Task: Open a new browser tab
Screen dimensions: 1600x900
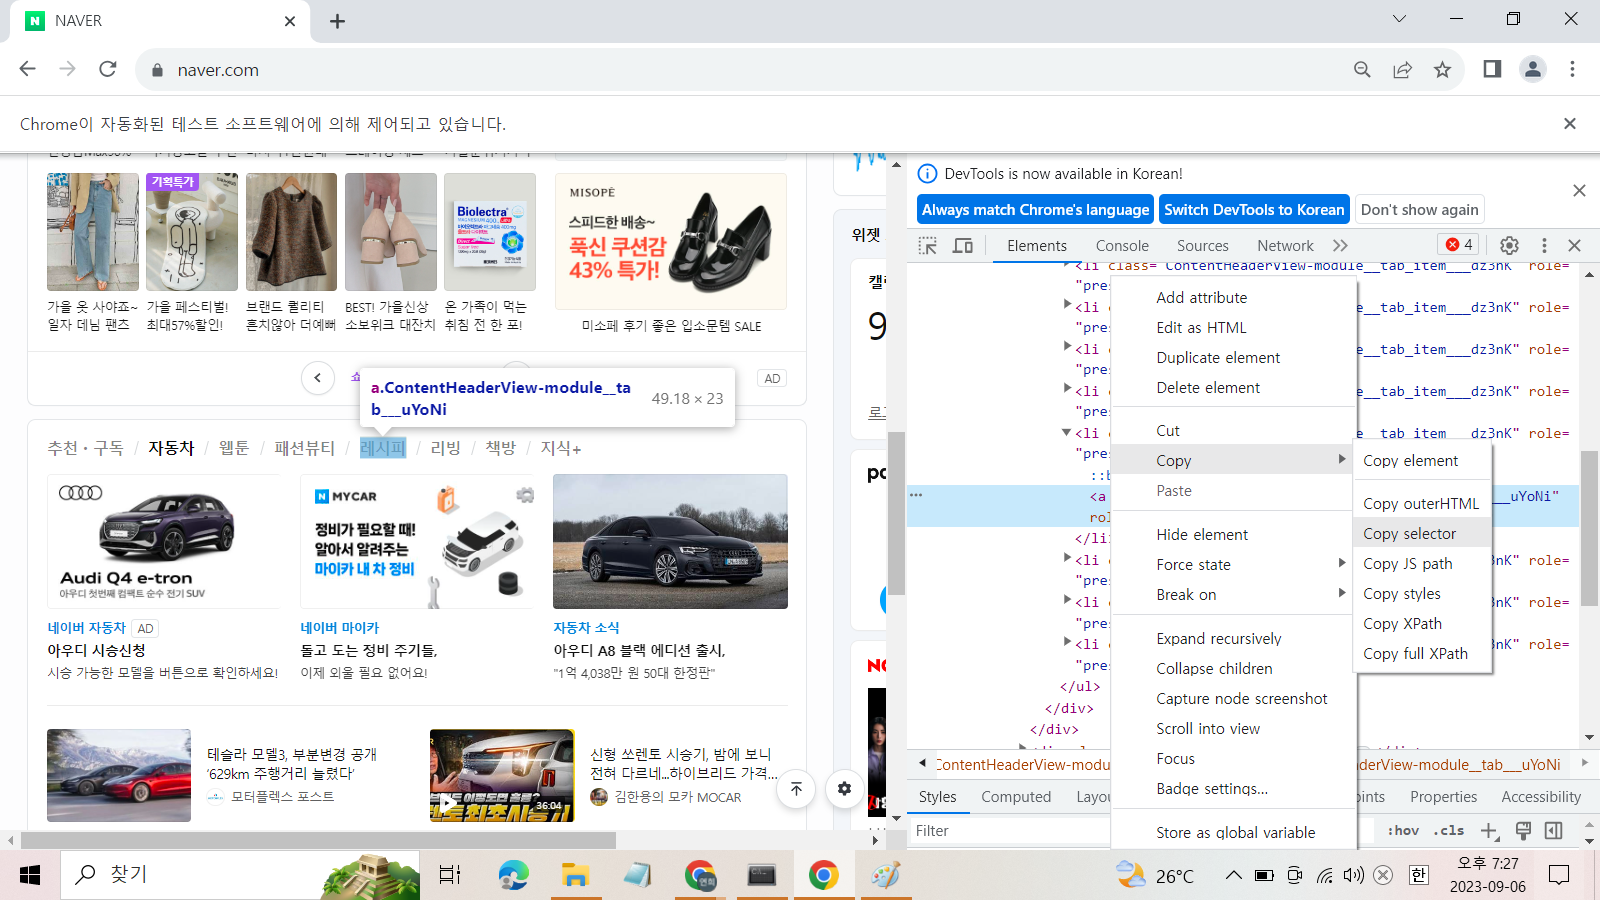Action: 337,21
